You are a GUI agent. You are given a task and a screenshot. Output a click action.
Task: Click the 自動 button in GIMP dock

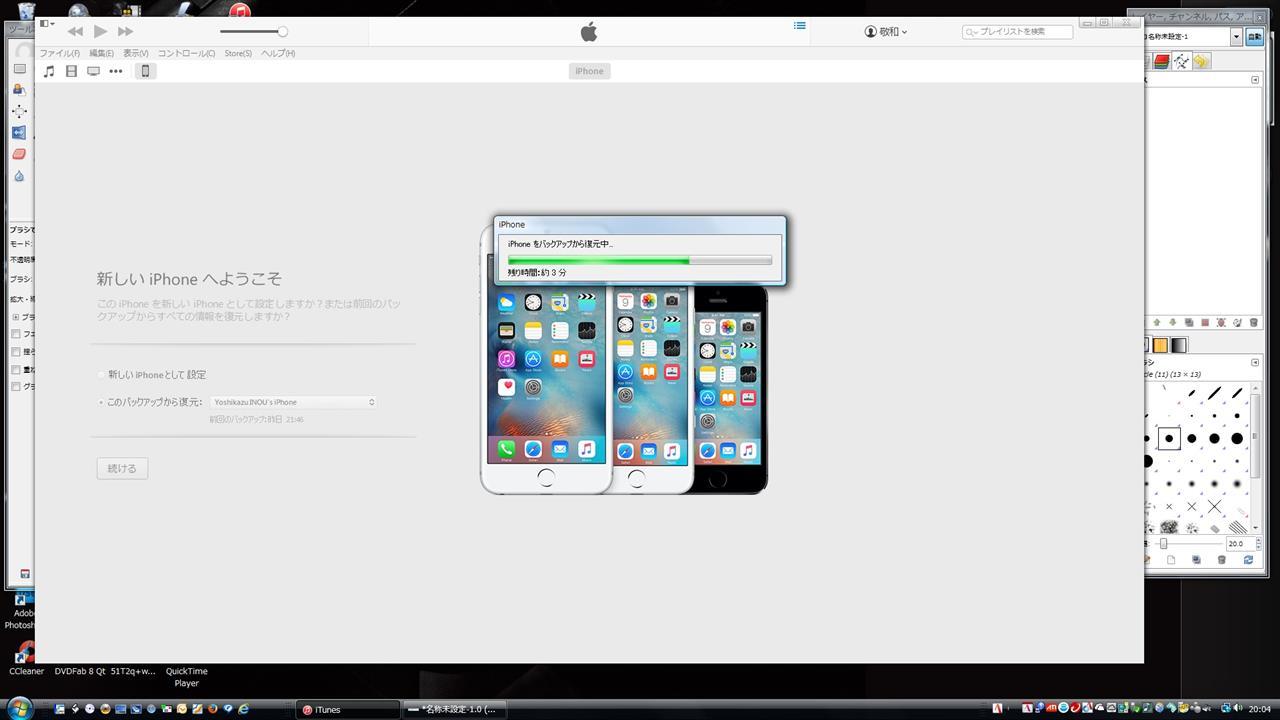tap(1253, 37)
